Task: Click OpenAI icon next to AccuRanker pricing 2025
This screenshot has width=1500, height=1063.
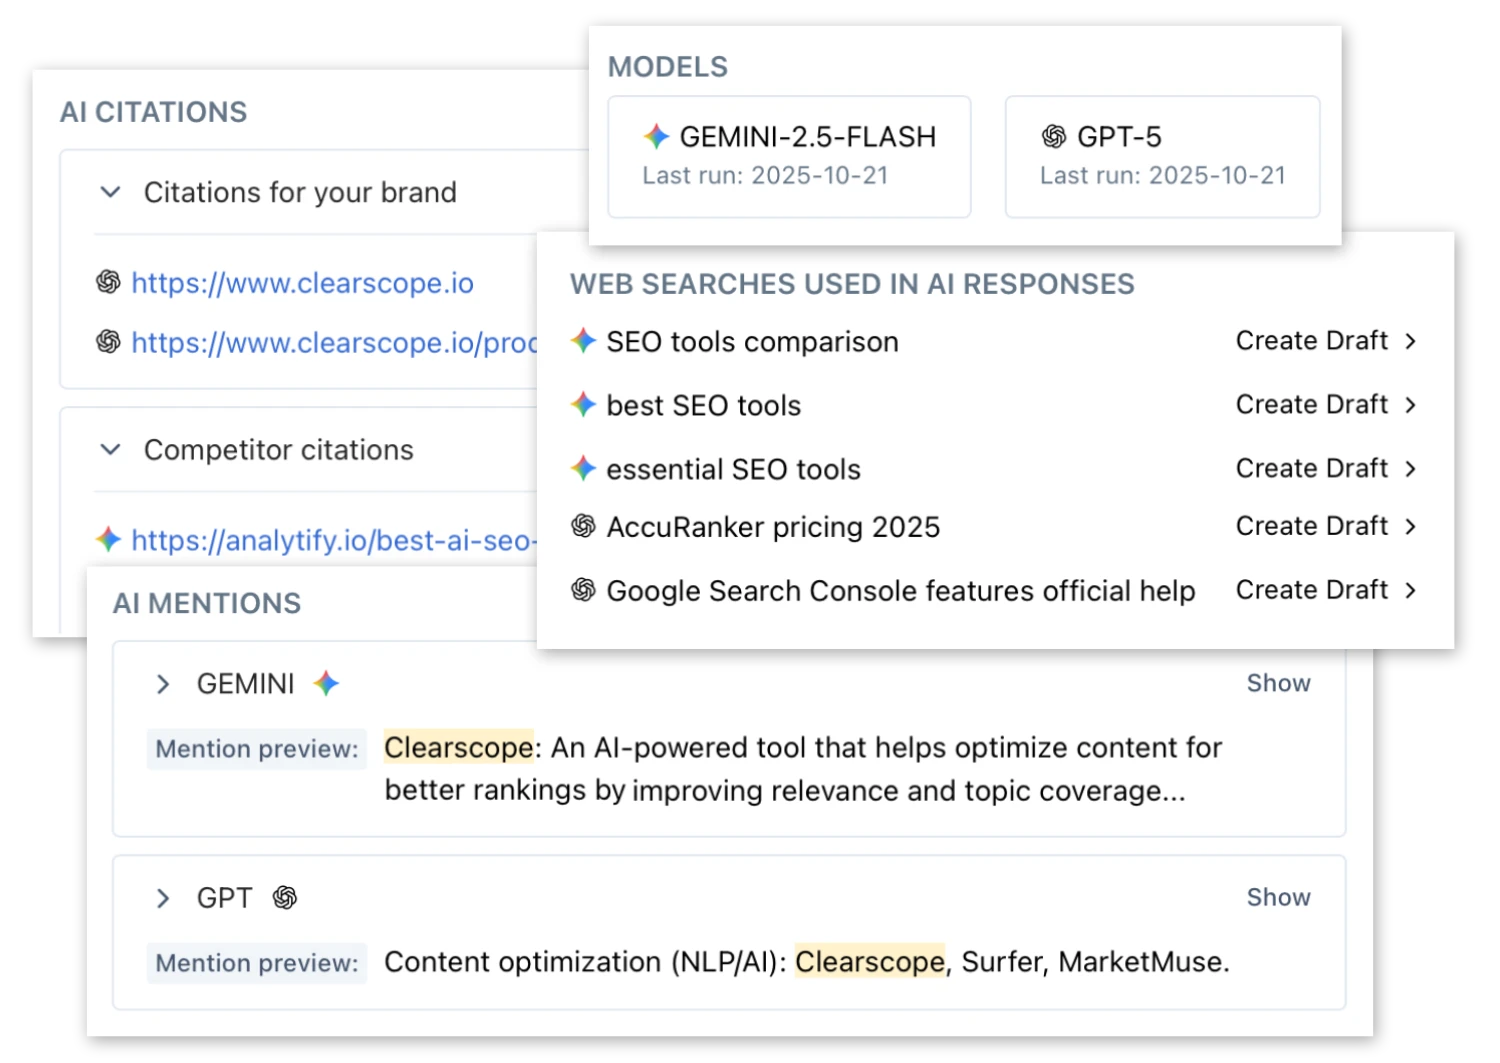Action: pos(583,526)
